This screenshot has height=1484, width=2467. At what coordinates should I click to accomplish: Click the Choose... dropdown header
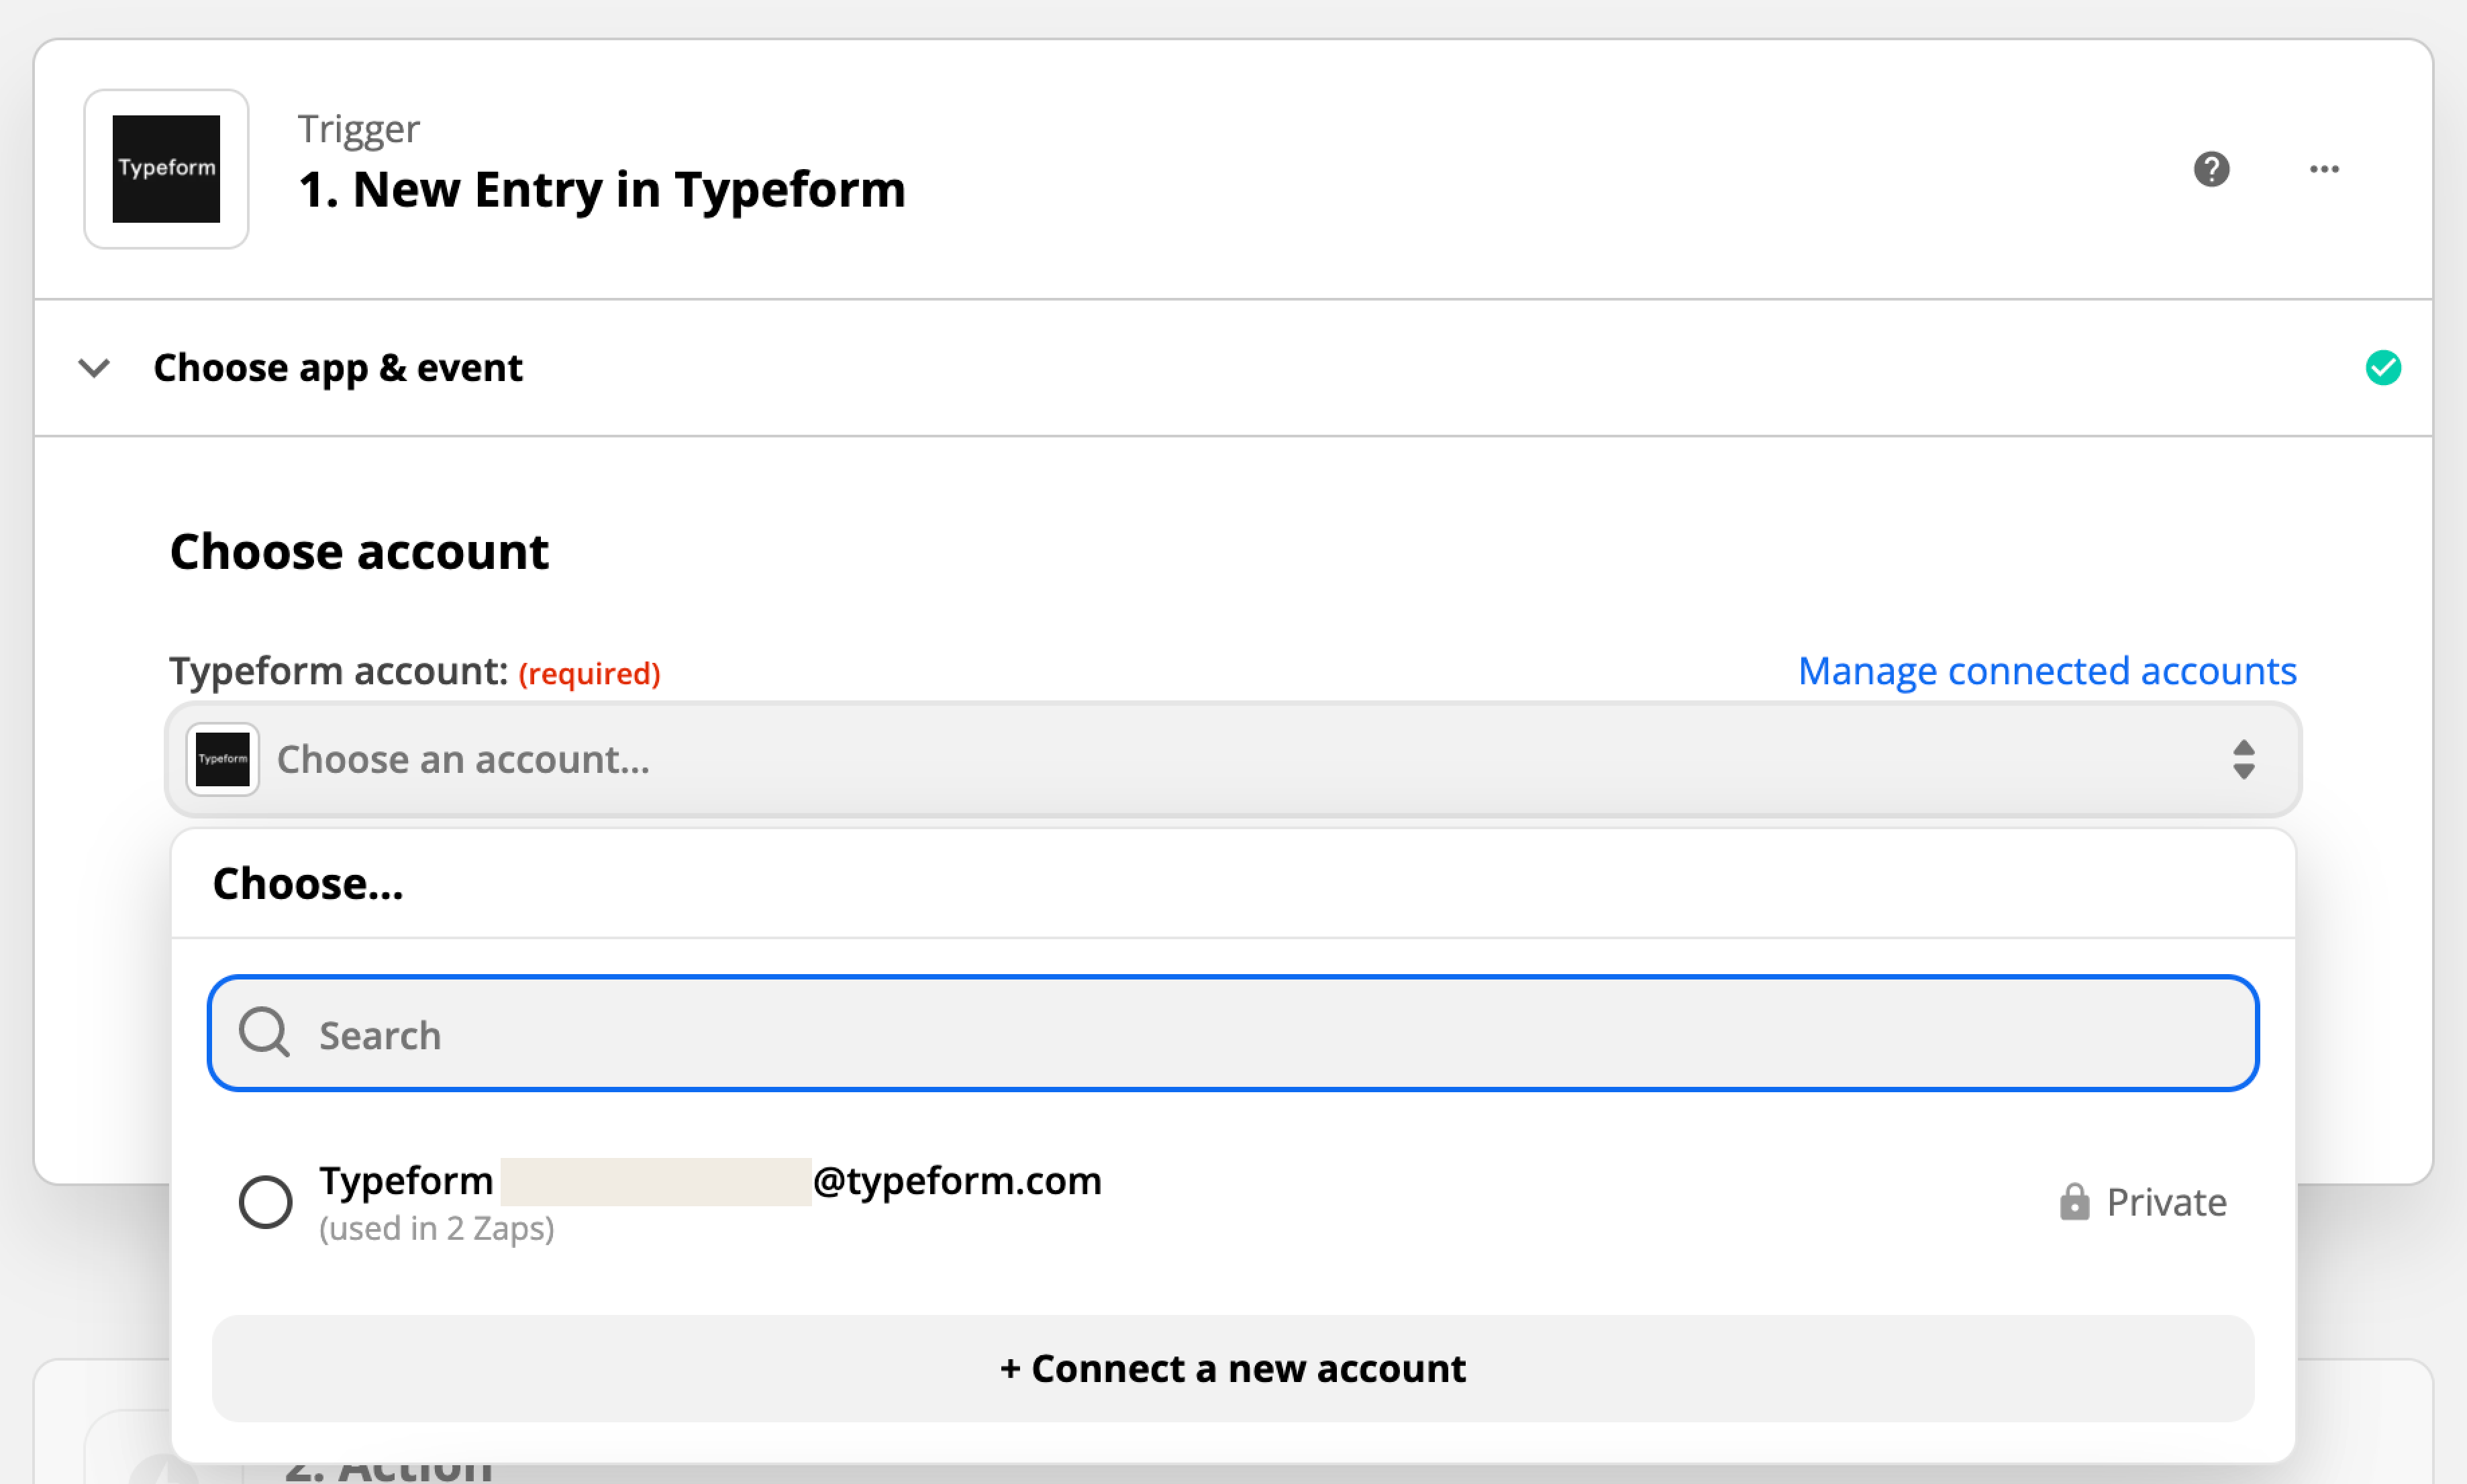308,884
